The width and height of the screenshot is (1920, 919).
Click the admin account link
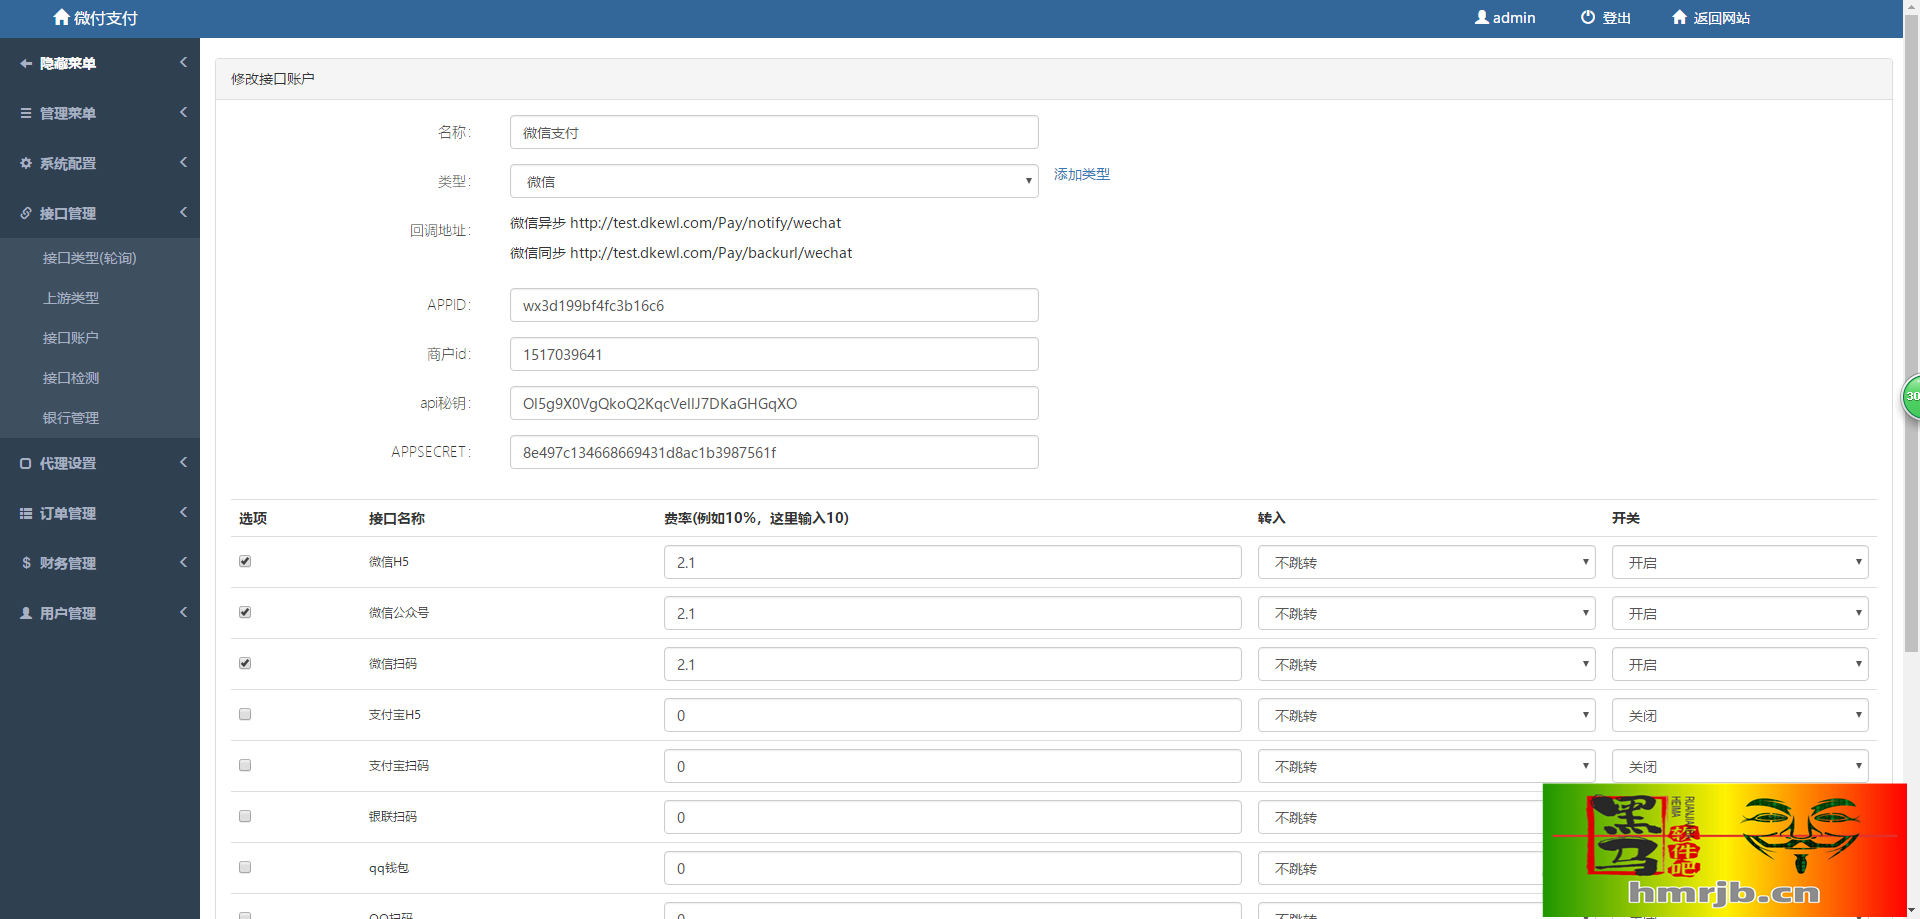[1505, 18]
